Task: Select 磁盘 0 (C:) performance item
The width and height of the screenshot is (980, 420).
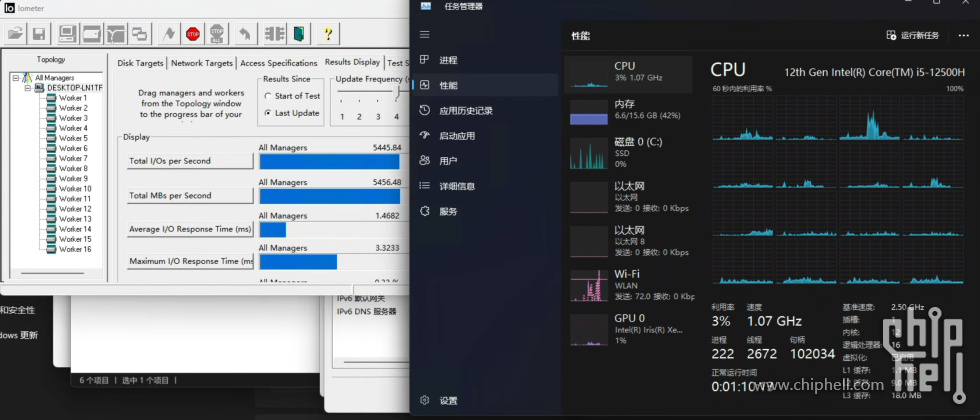Action: [x=628, y=152]
